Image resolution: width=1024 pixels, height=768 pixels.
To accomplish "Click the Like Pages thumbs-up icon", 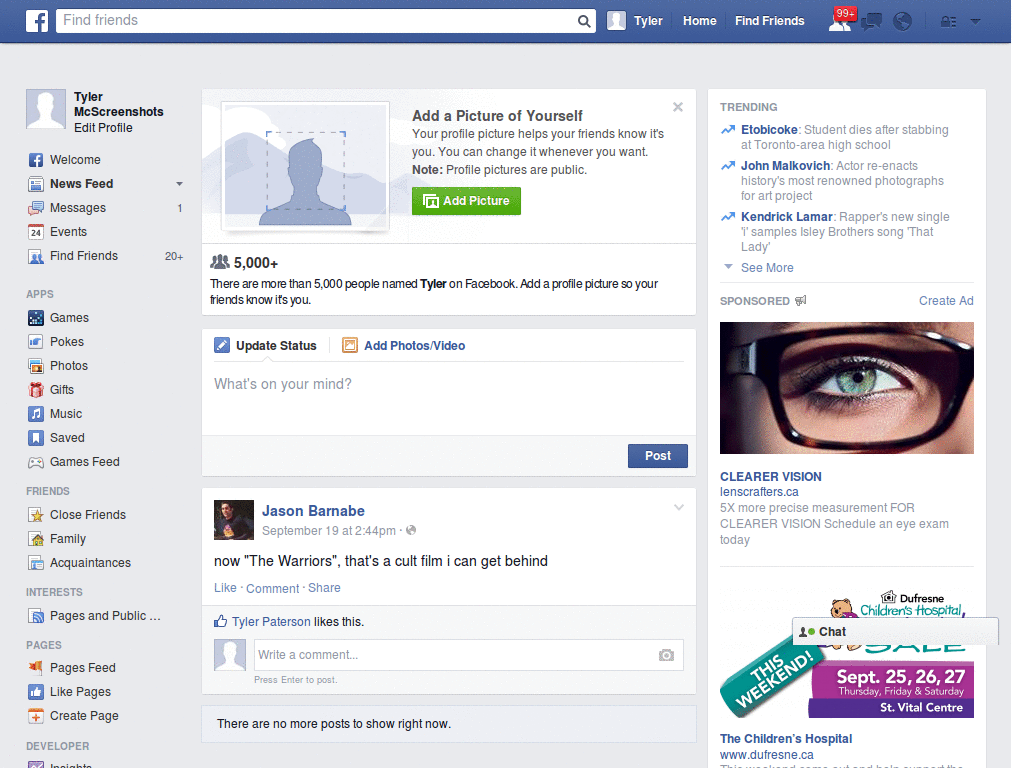I will coord(36,692).
